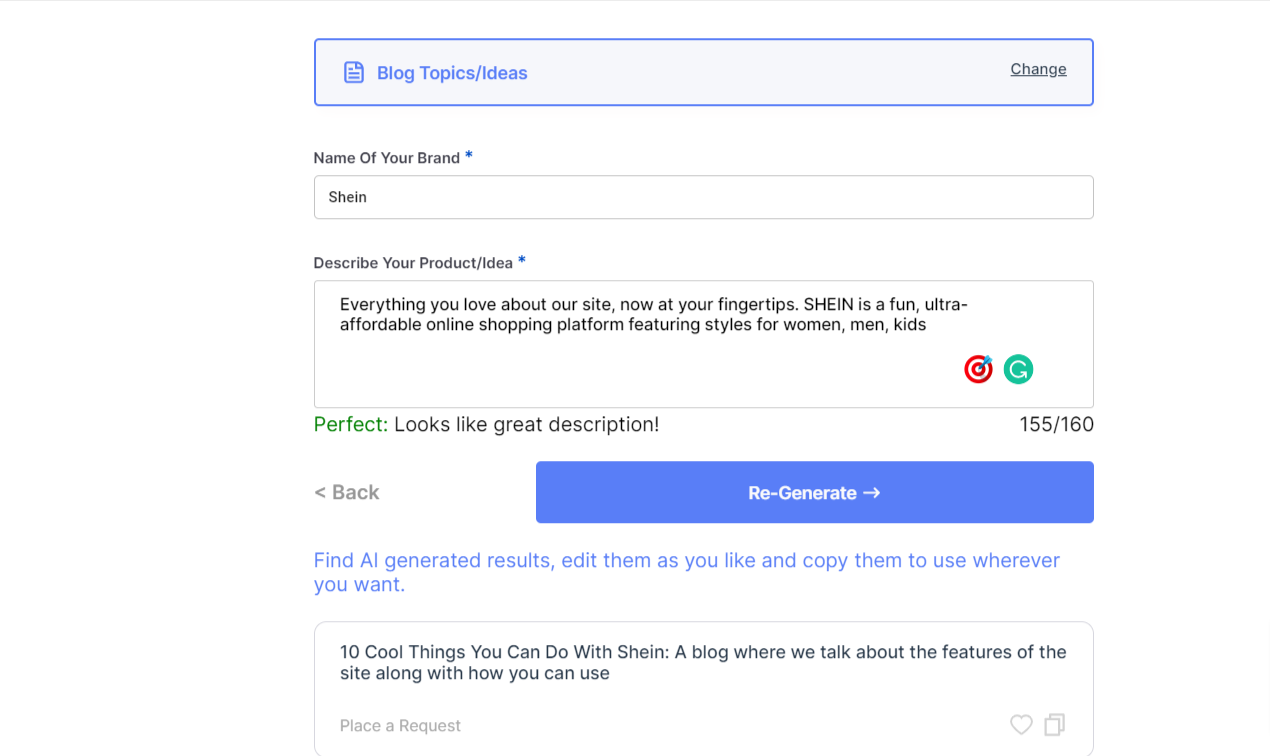The image size is (1270, 756).
Task: Click the red target extension icon
Action: point(978,369)
